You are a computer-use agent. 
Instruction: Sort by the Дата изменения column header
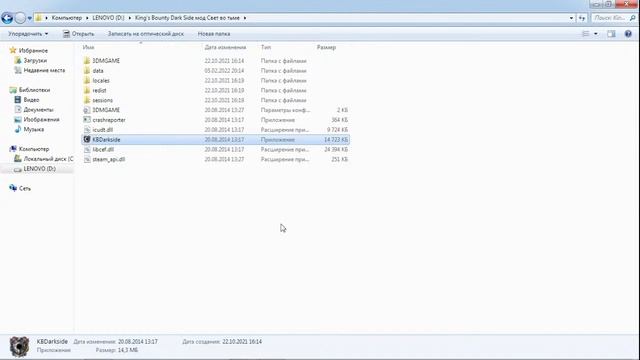pos(225,47)
